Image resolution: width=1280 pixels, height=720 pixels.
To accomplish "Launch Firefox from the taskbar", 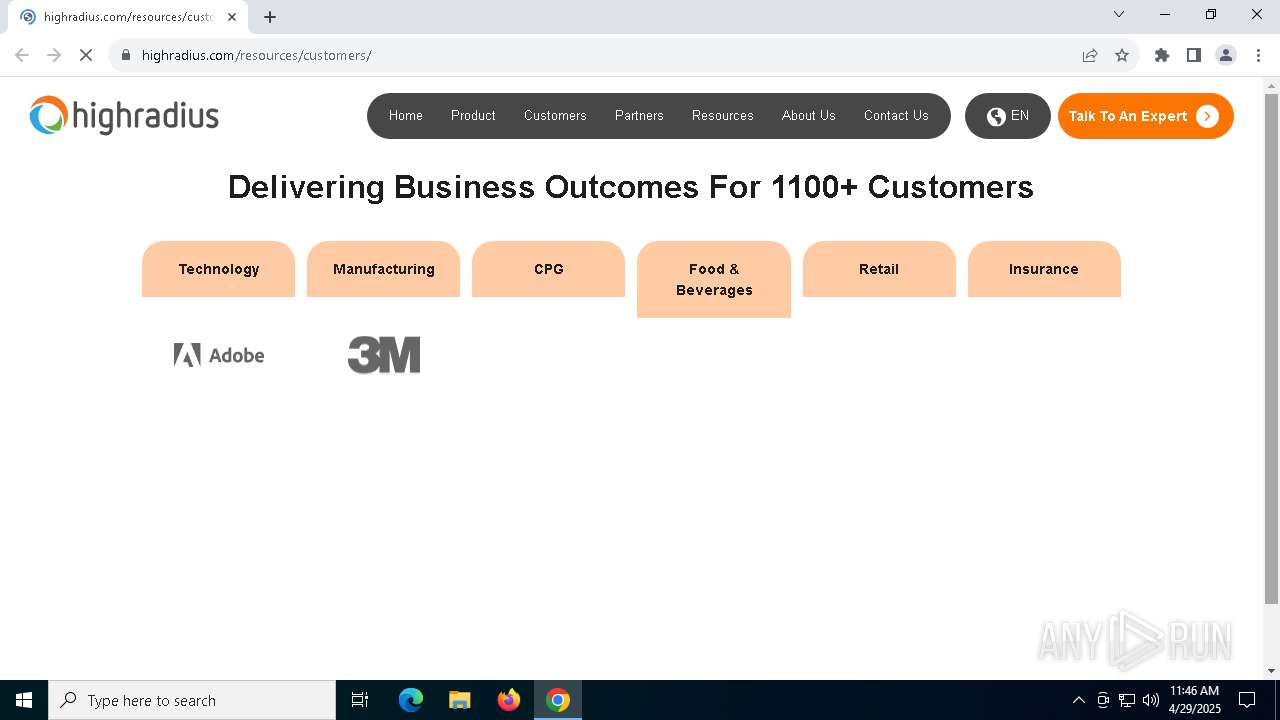I will pos(509,700).
